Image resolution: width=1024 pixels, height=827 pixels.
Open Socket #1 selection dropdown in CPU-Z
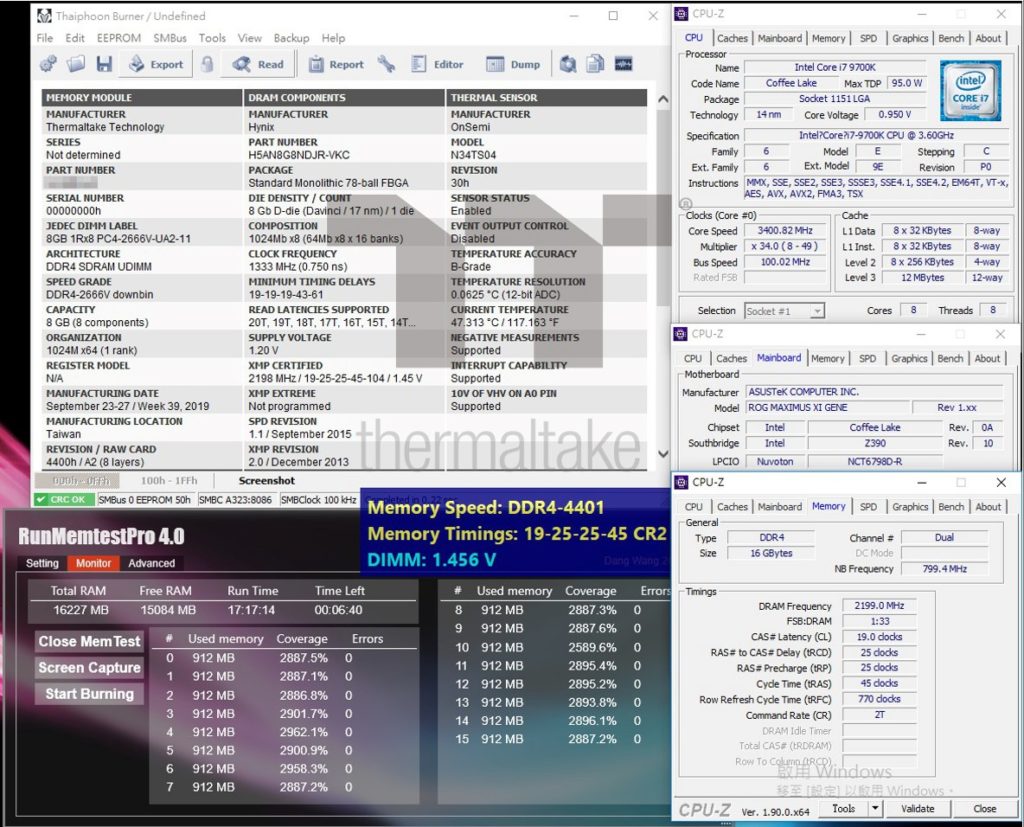click(785, 311)
